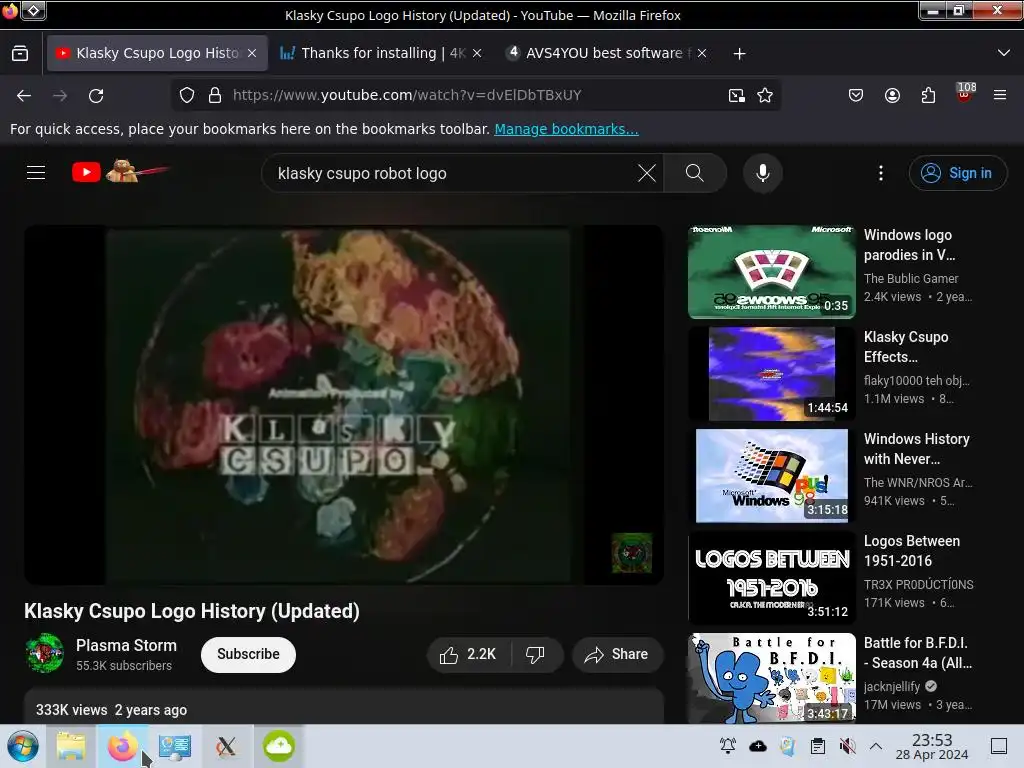Open the list all tabs dropdown
This screenshot has width=1024, height=768.
pos(1004,53)
